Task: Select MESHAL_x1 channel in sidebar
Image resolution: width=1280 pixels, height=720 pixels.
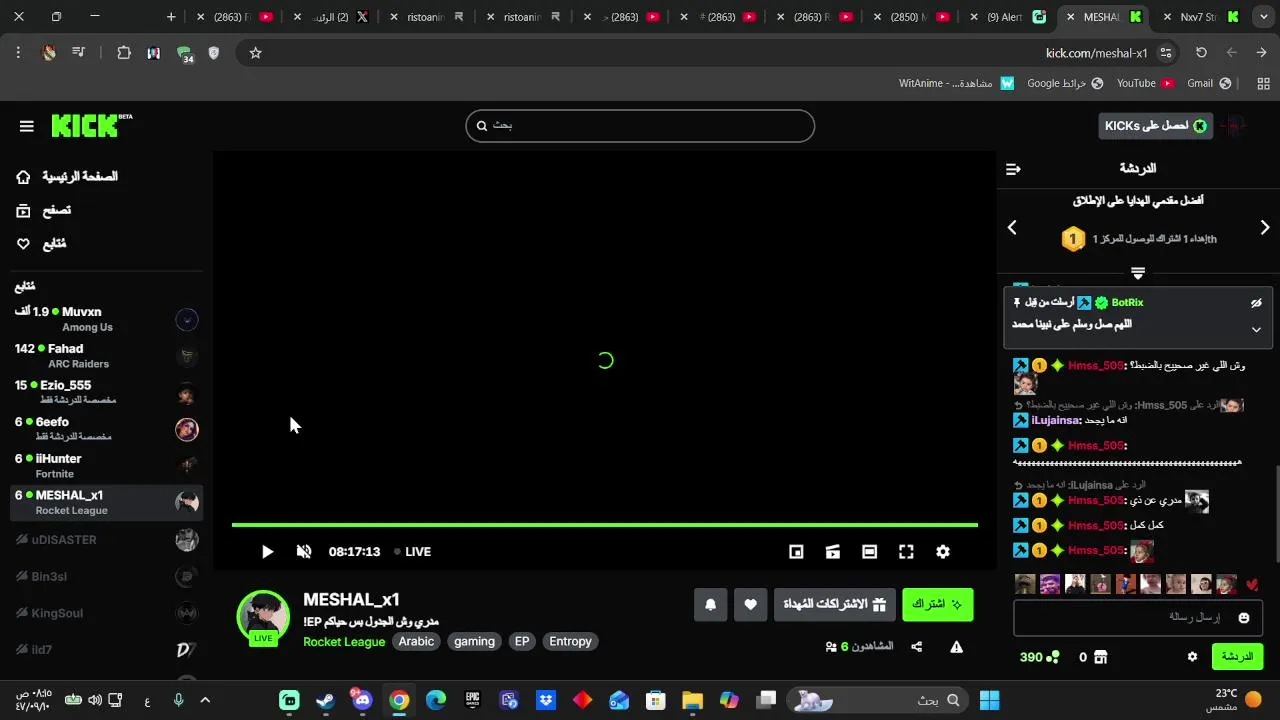Action: 106,502
